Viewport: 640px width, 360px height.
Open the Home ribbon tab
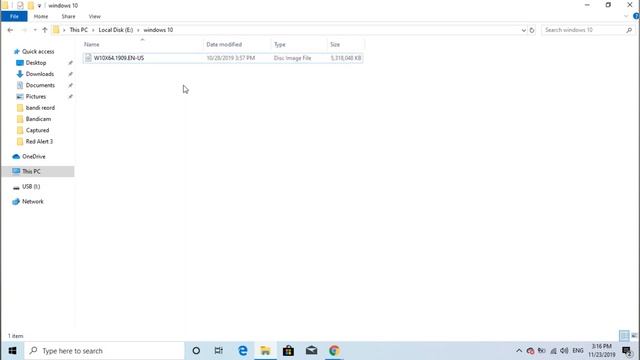point(41,16)
